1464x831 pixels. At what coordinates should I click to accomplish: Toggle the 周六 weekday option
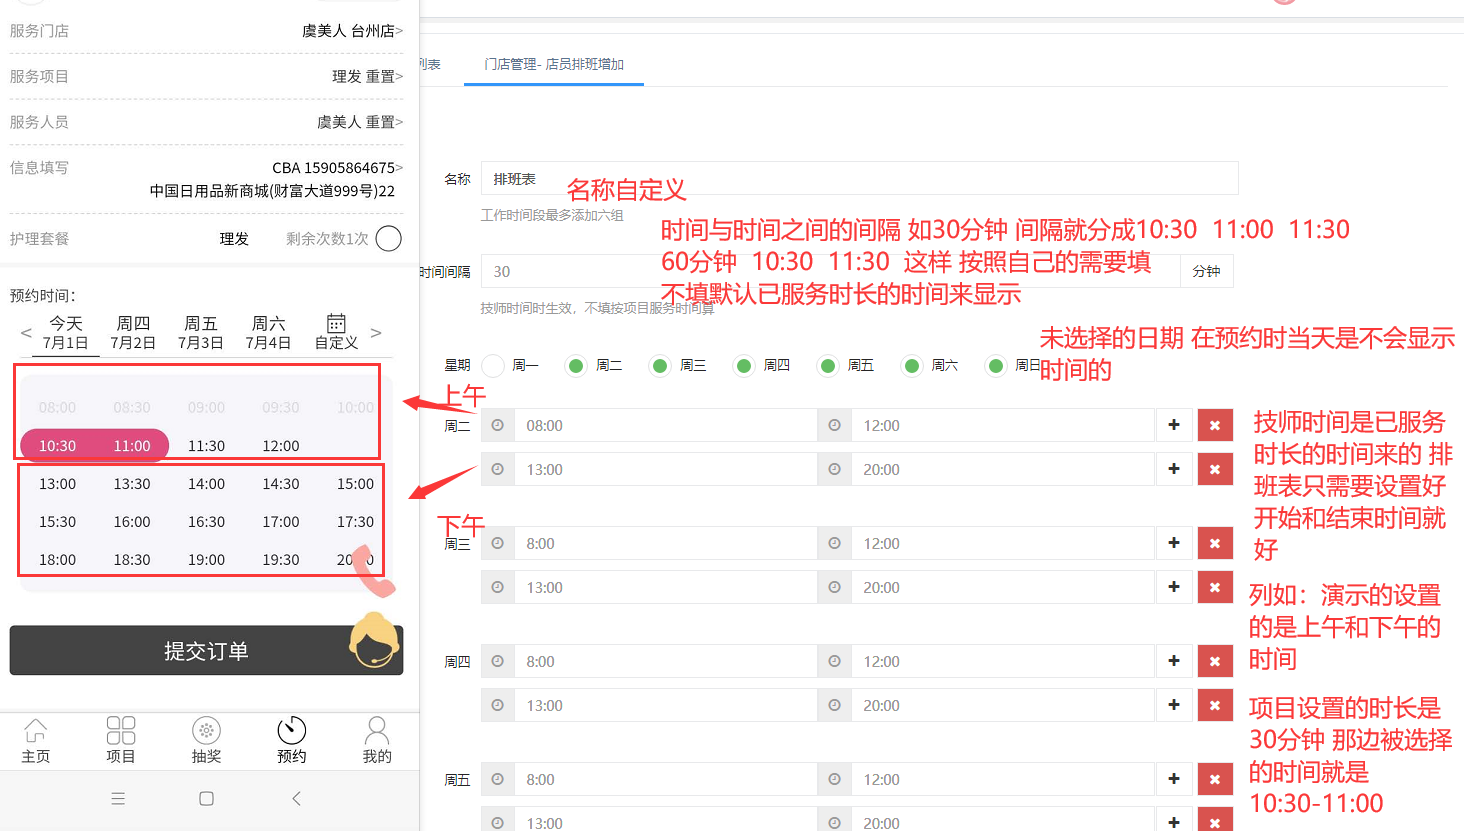pos(912,366)
